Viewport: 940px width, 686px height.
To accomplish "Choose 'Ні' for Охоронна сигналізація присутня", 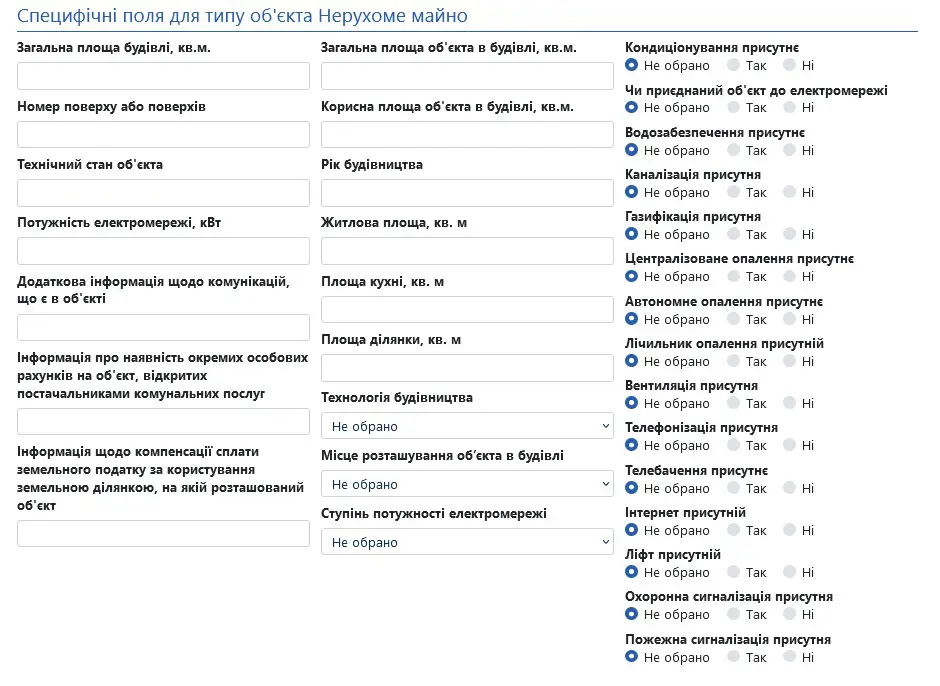I will [789, 614].
